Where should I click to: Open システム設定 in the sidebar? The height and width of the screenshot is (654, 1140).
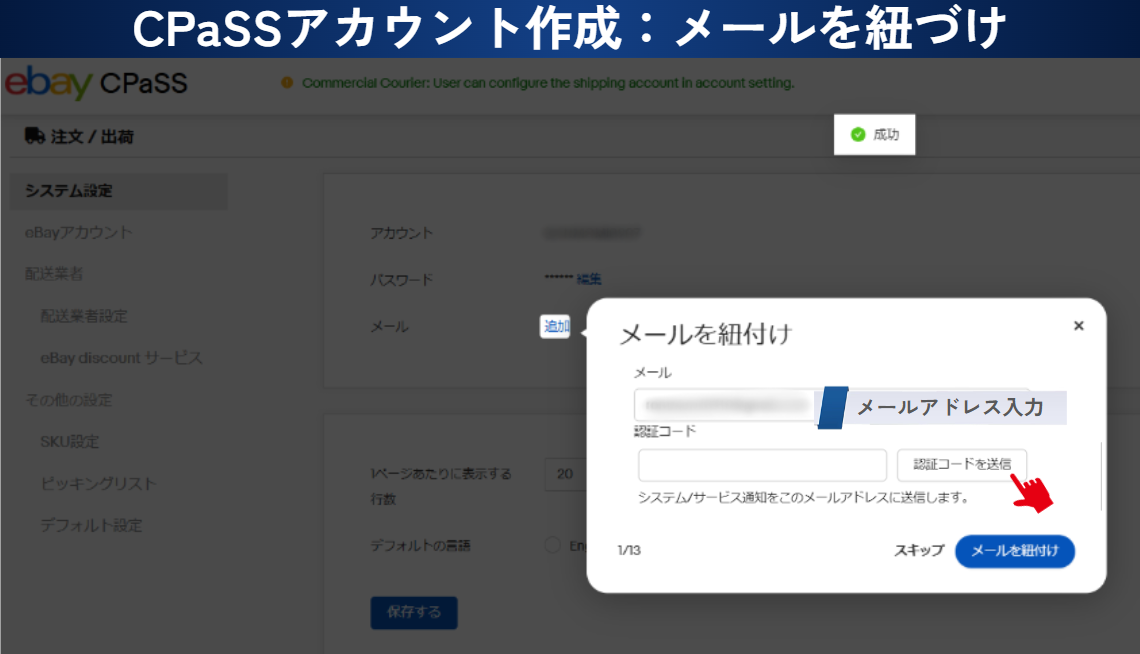point(69,191)
